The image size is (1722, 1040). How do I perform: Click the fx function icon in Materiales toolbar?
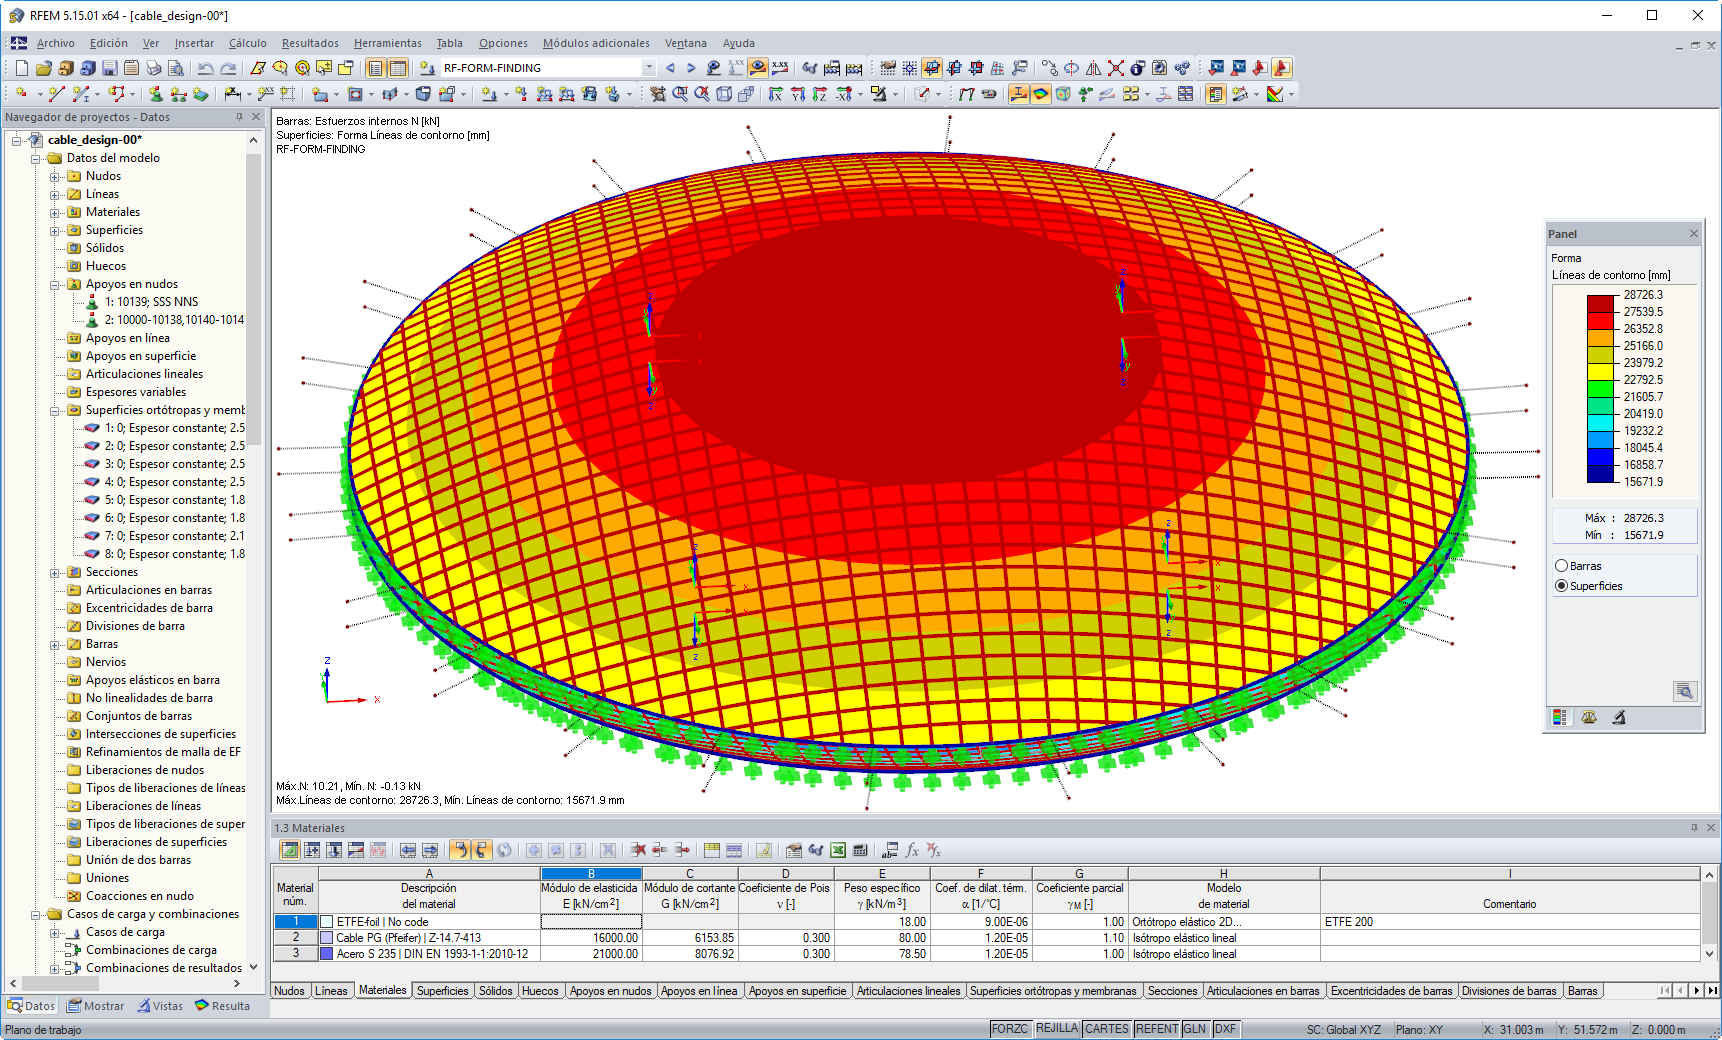(x=911, y=850)
